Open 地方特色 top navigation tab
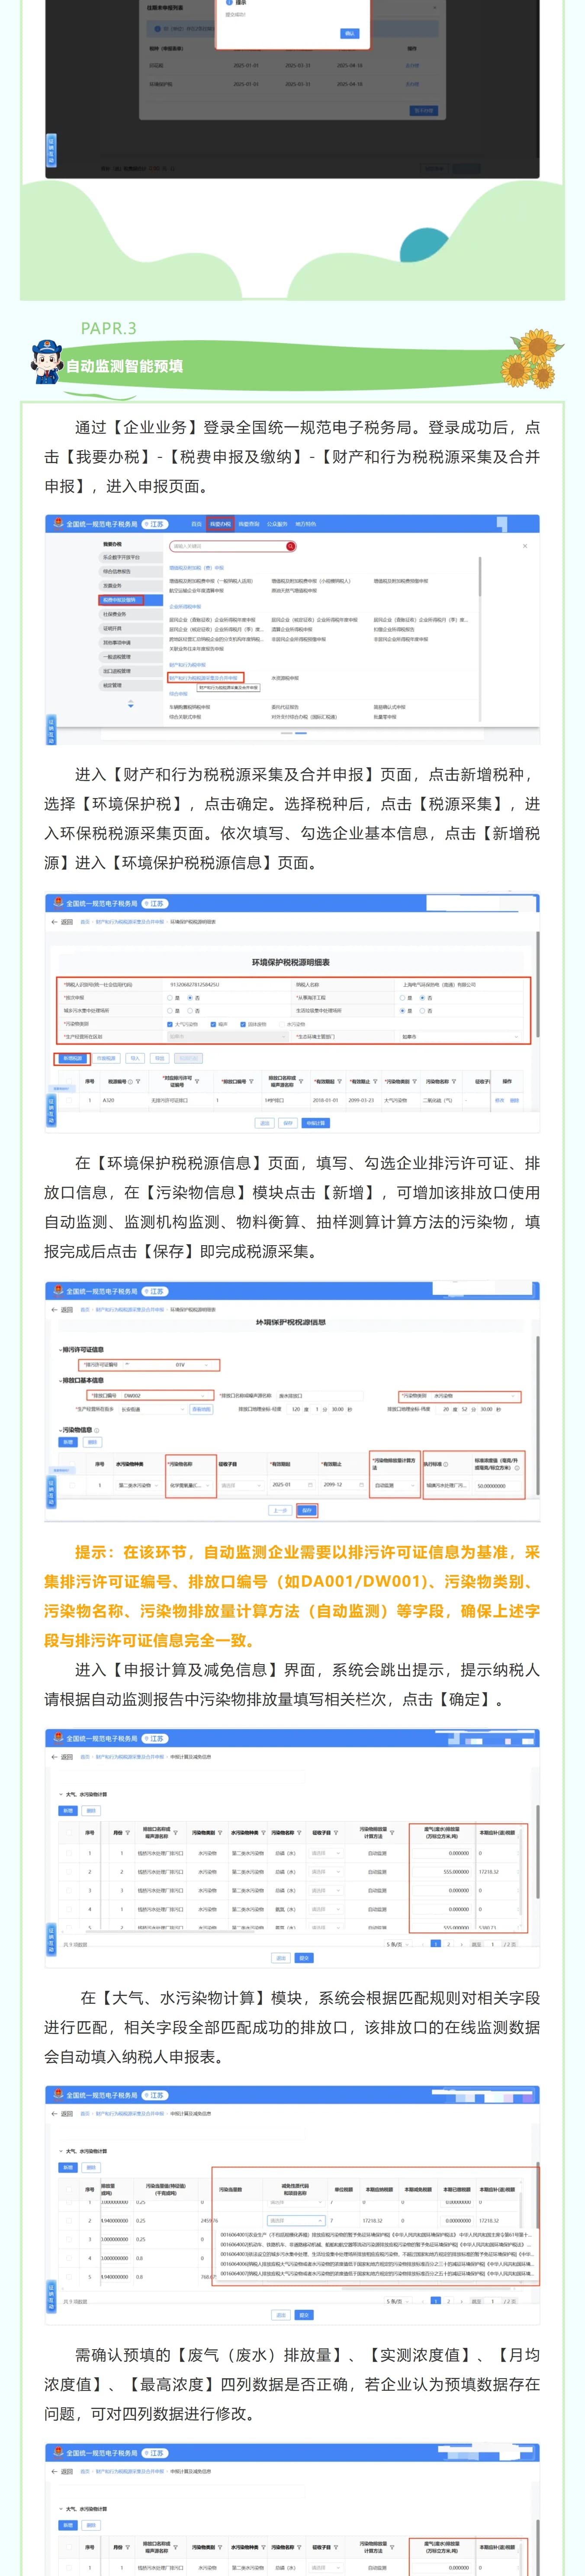The height and width of the screenshot is (2576, 585). point(305,524)
